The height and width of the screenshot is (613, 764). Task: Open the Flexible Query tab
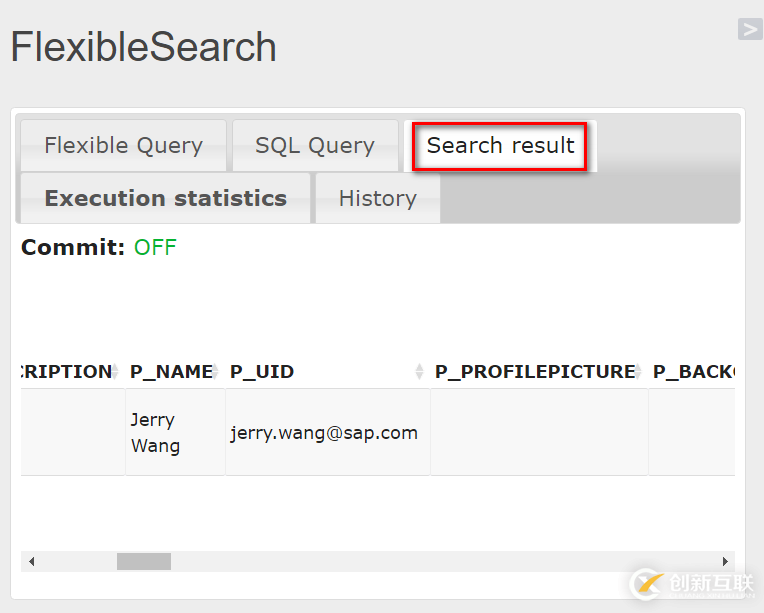click(123, 146)
